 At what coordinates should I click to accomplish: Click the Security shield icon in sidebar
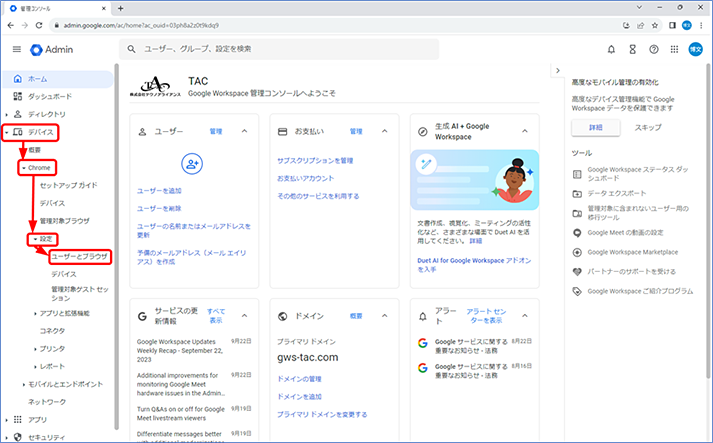click(18, 437)
